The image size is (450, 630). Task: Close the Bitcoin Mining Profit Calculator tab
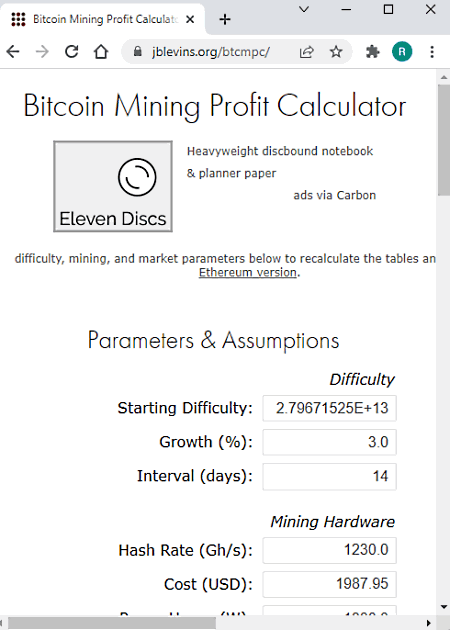[190, 19]
